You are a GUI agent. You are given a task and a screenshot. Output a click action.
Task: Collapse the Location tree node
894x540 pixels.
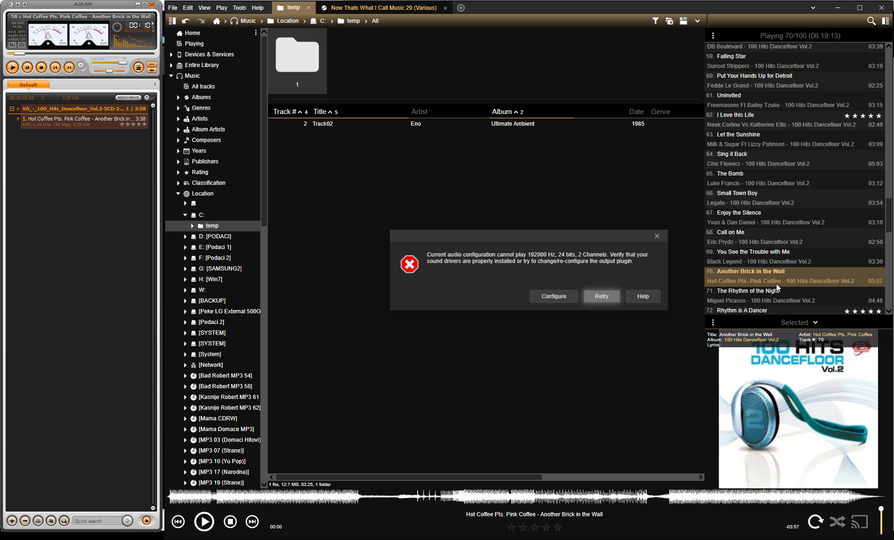tap(179, 194)
